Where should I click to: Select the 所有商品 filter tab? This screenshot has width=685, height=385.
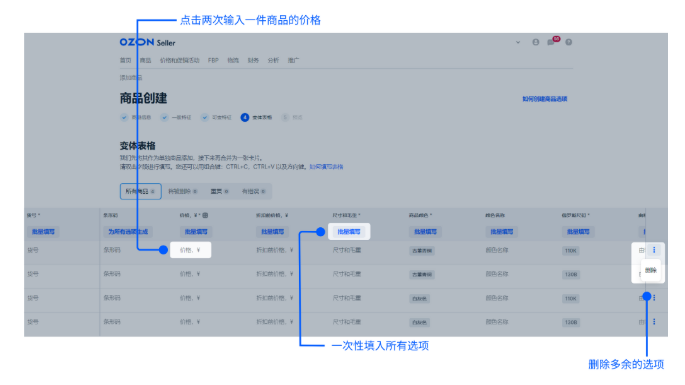click(141, 191)
